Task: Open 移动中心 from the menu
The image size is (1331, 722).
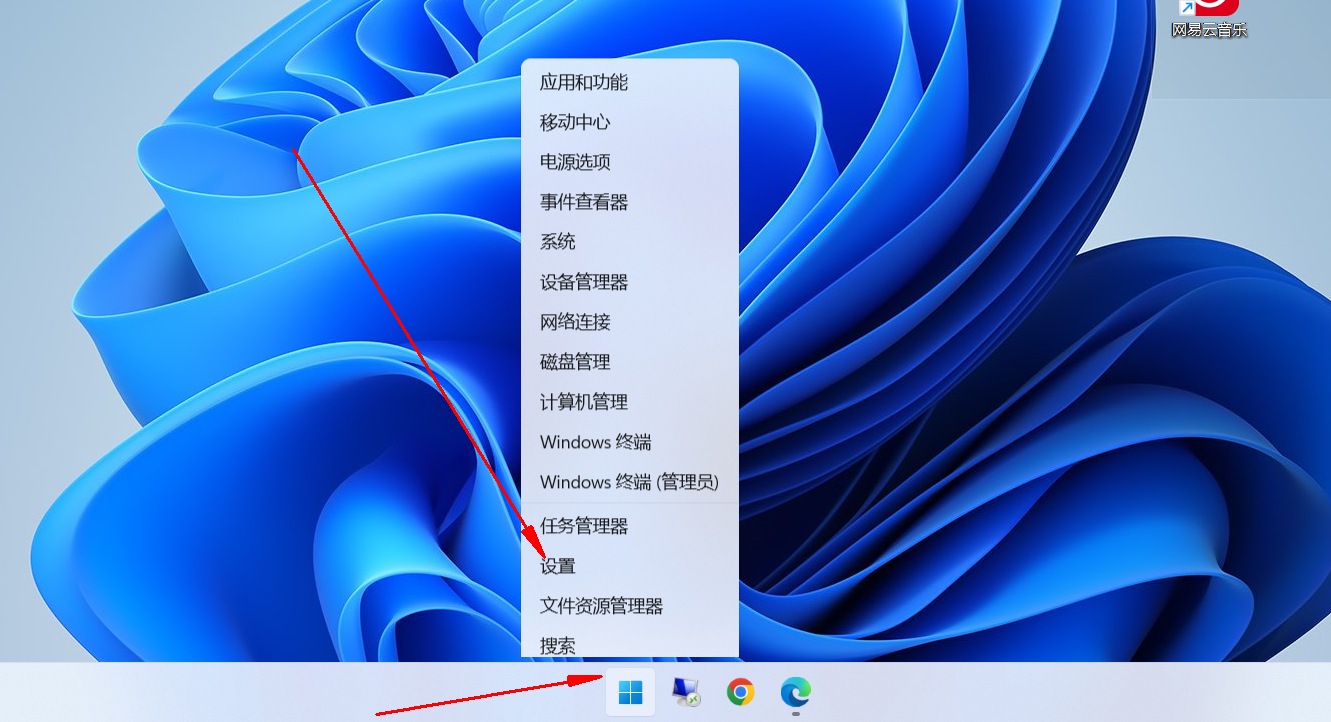Action: pyautogui.click(x=630, y=122)
